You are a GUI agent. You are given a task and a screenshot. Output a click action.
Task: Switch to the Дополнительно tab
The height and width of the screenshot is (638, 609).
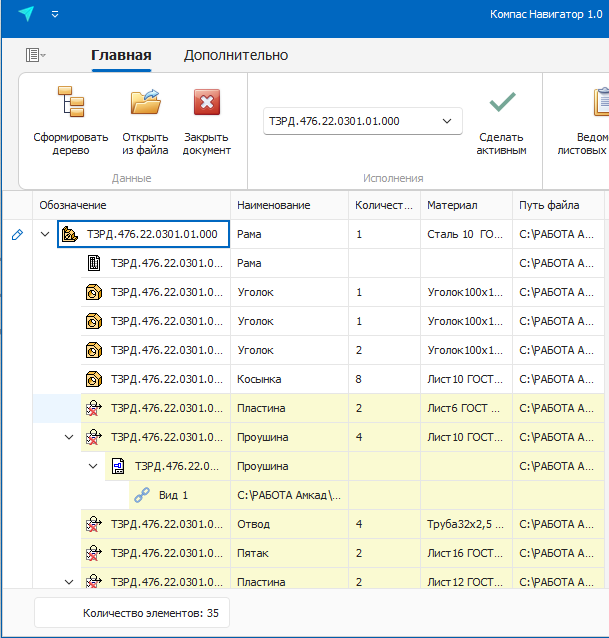tap(236, 55)
